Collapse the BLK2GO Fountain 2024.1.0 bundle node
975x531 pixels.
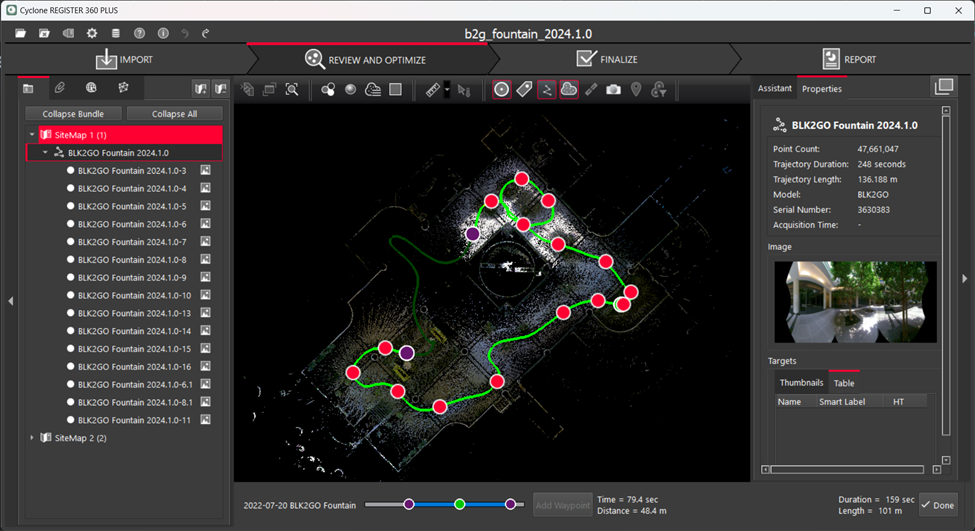point(45,153)
